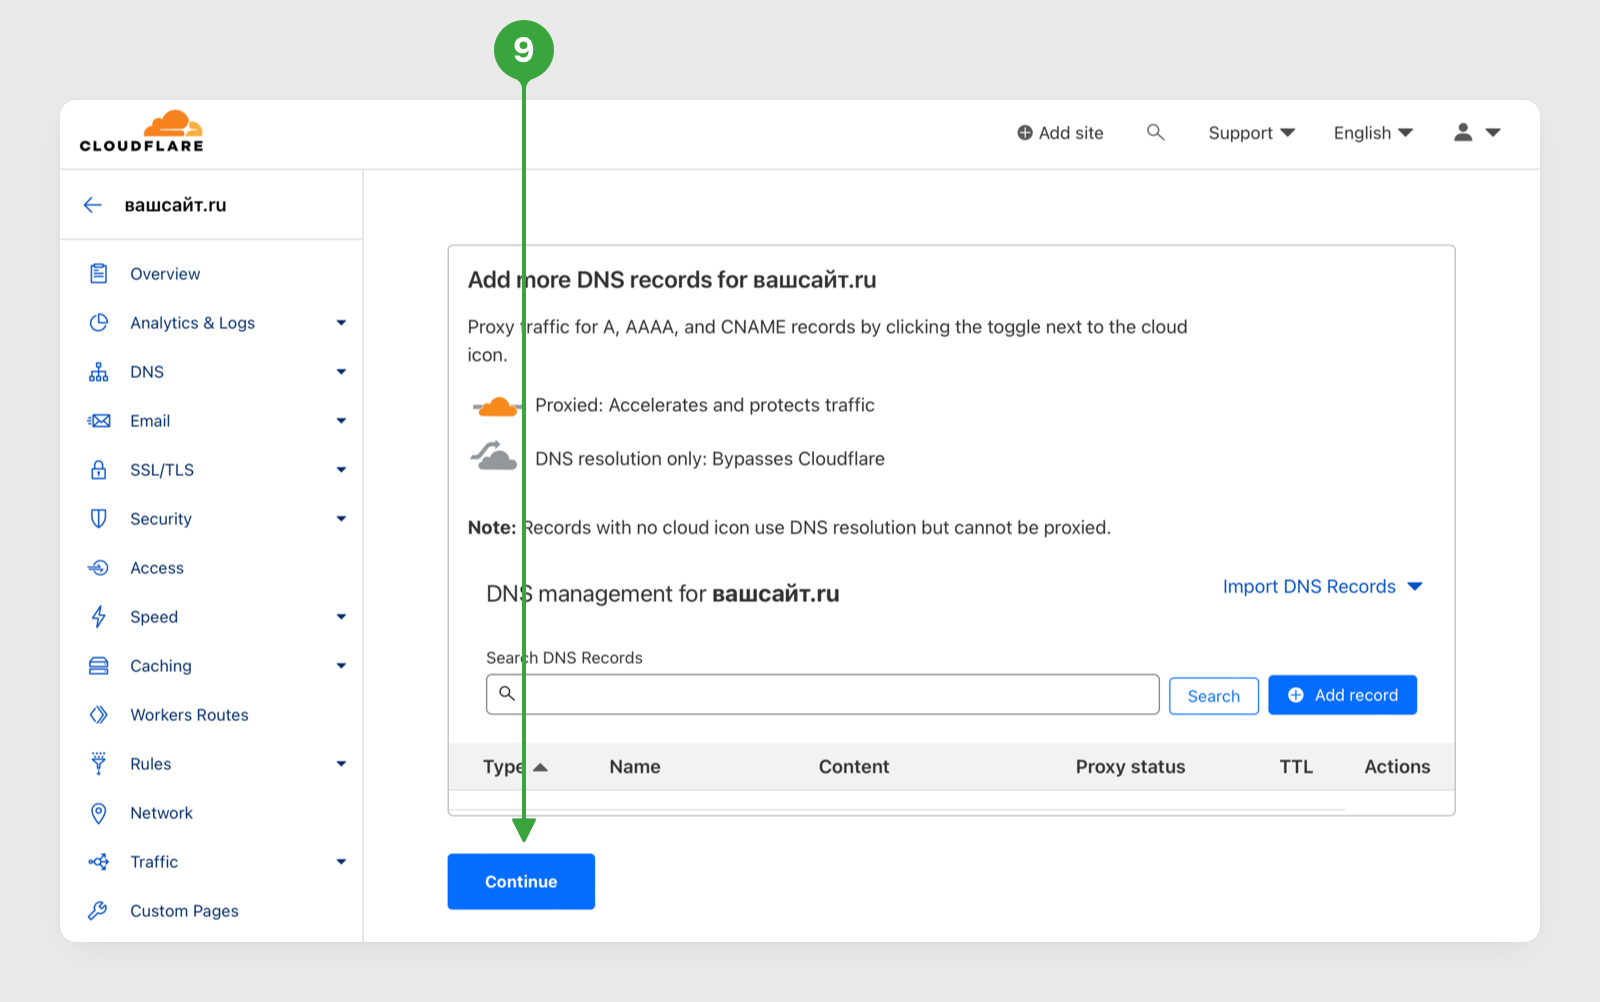Expand the Analytics & Logs section arrow
The width and height of the screenshot is (1600, 1002).
[x=341, y=323]
